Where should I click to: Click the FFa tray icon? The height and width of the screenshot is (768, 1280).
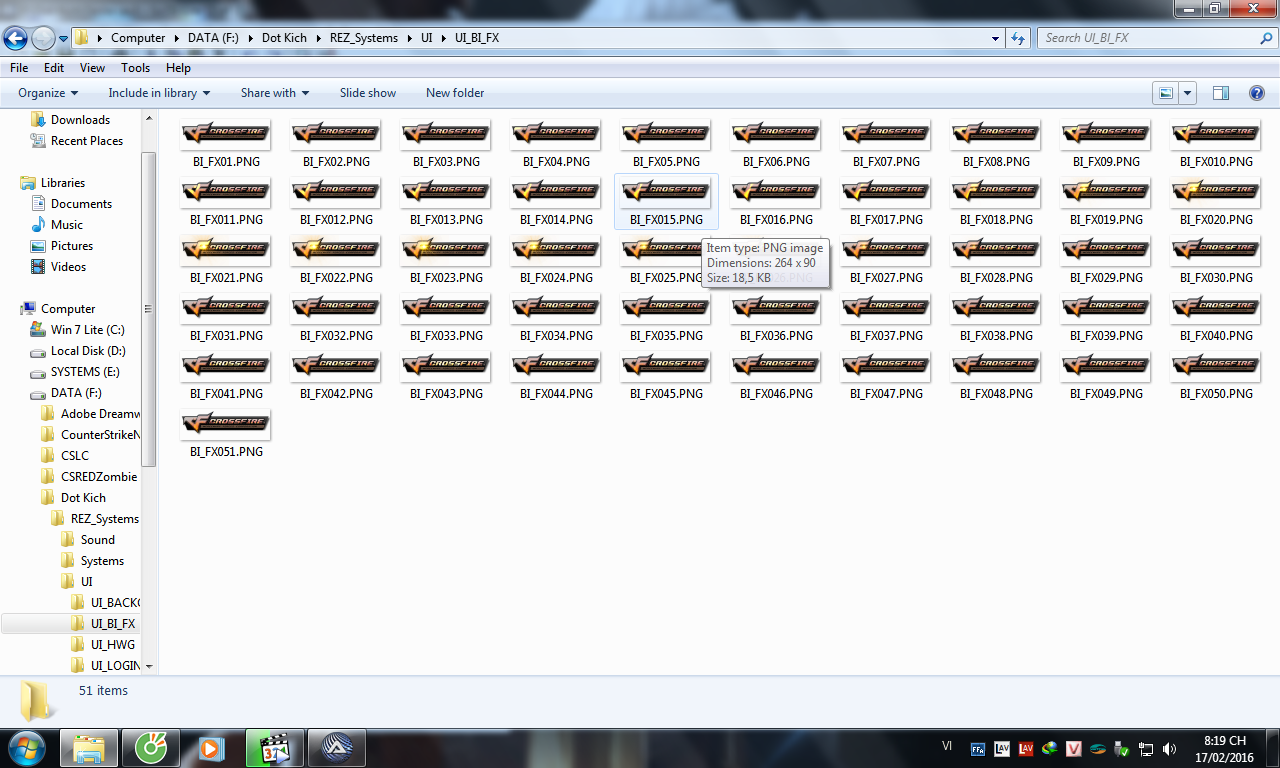(978, 748)
